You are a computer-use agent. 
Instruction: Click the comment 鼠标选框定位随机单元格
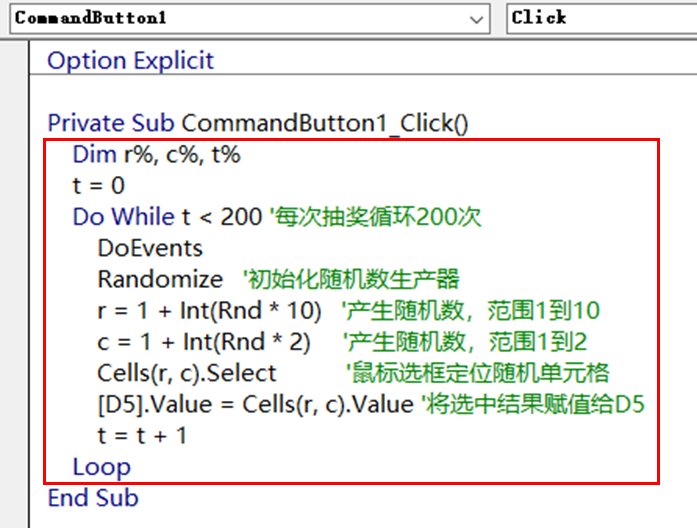(478, 373)
